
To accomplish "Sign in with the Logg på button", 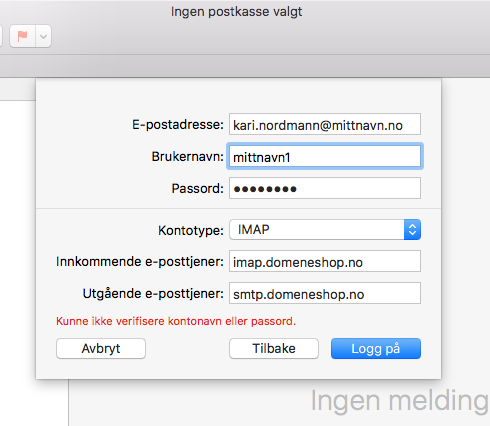I will click(x=376, y=349).
